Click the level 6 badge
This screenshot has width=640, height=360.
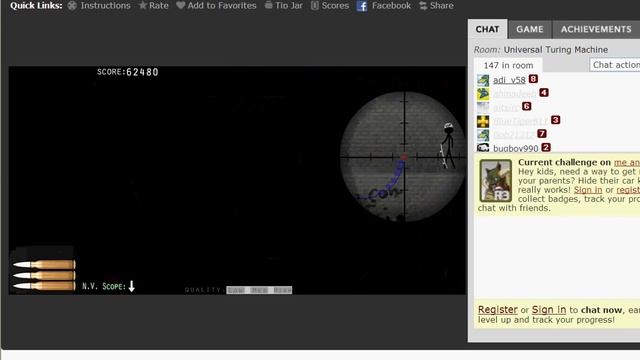(x=527, y=106)
